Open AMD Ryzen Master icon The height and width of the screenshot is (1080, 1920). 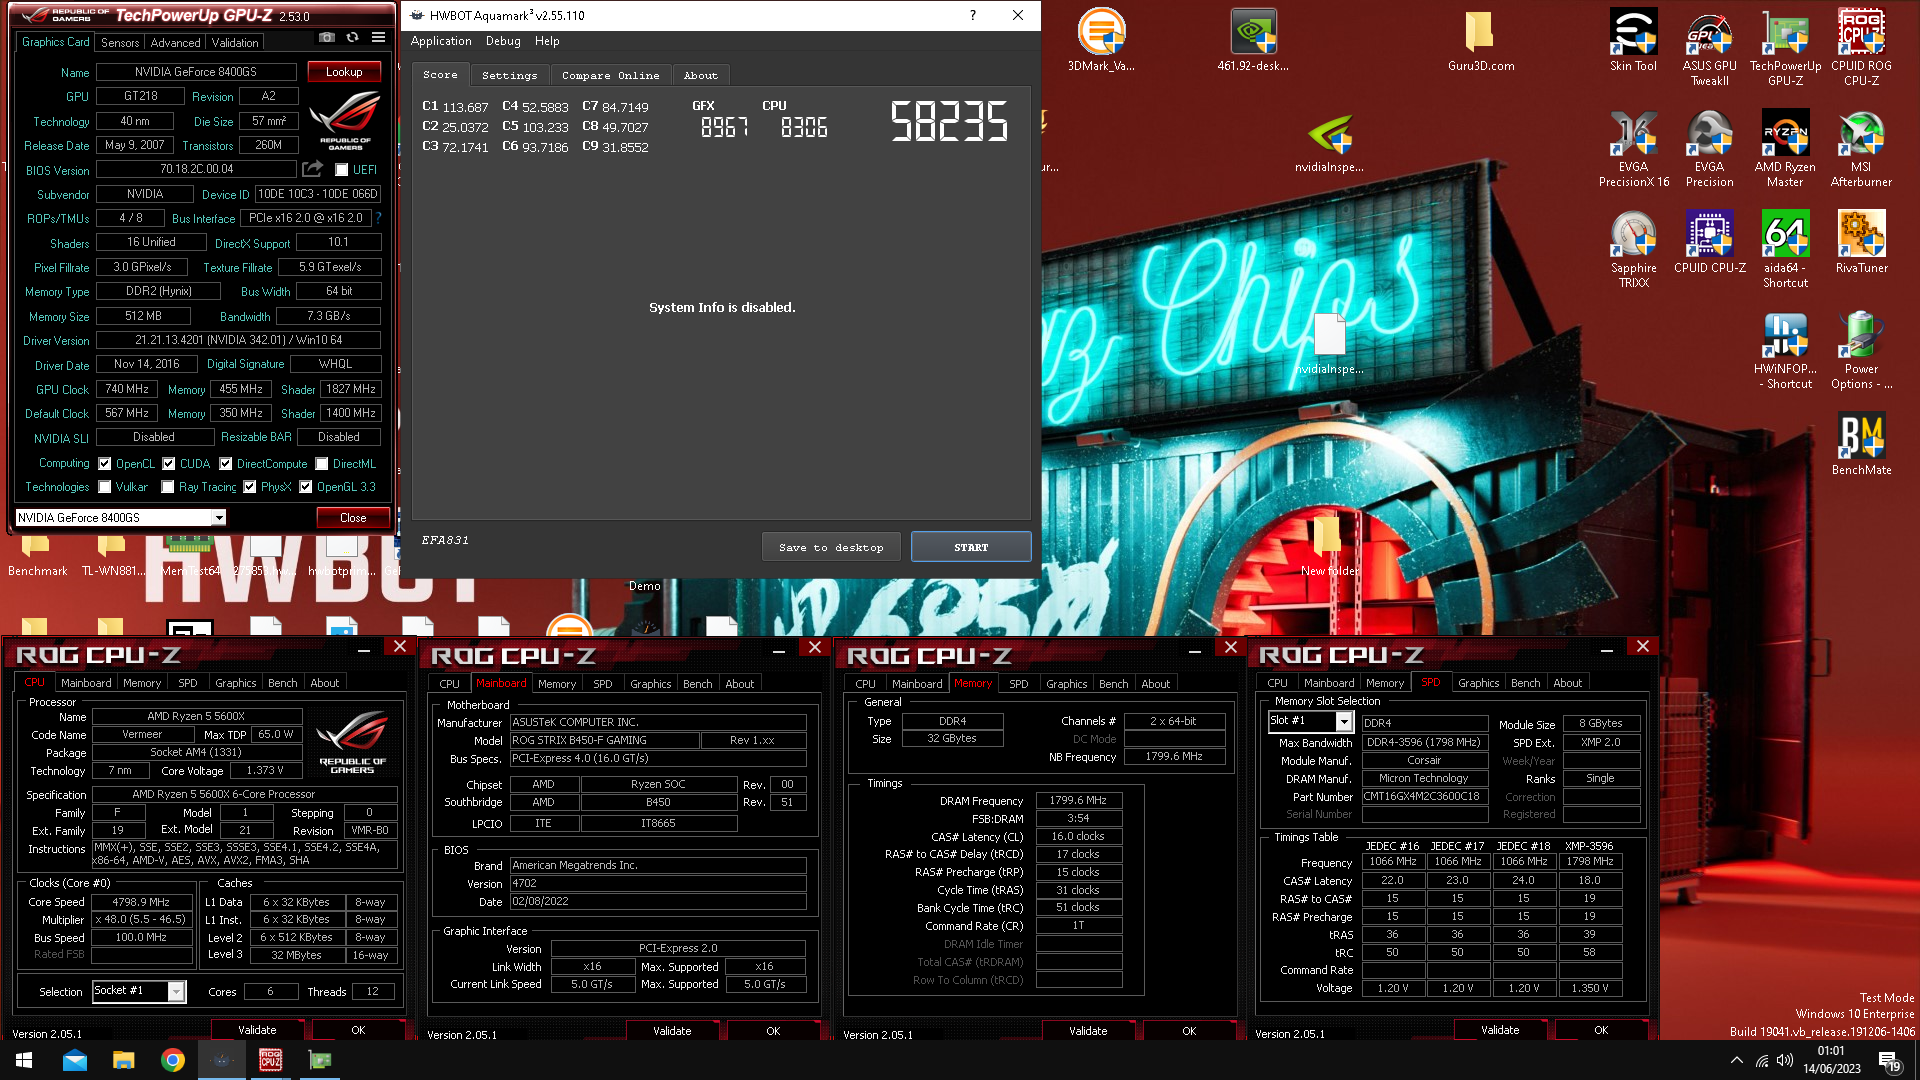(1785, 148)
